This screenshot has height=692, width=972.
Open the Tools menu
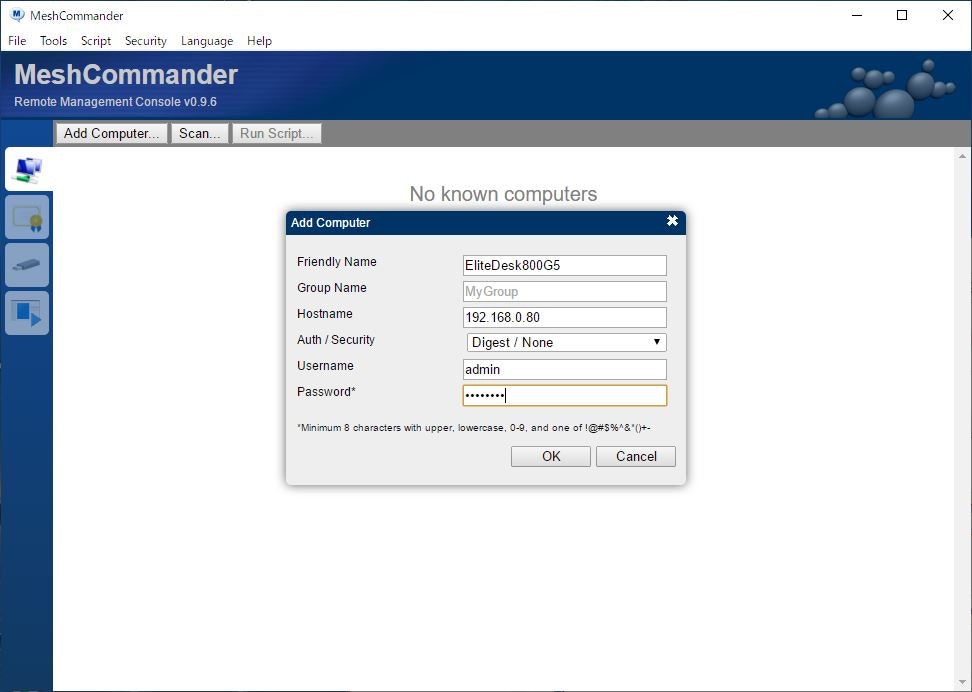click(x=53, y=41)
